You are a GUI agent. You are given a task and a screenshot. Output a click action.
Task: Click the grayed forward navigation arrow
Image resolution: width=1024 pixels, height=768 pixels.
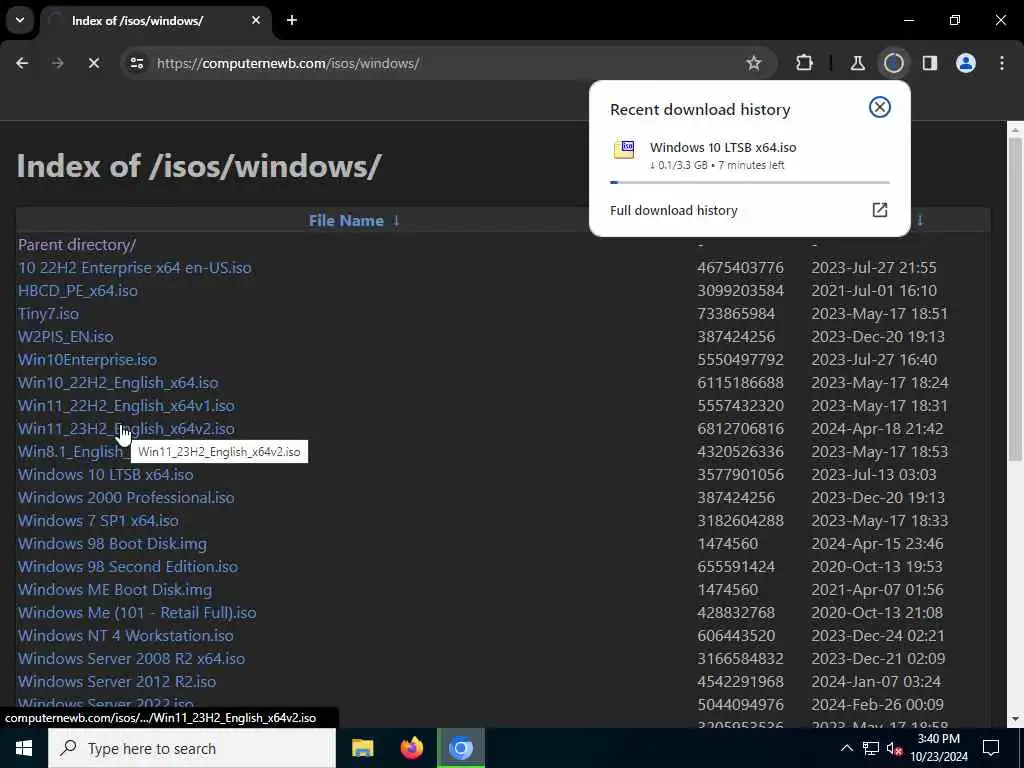pos(57,63)
